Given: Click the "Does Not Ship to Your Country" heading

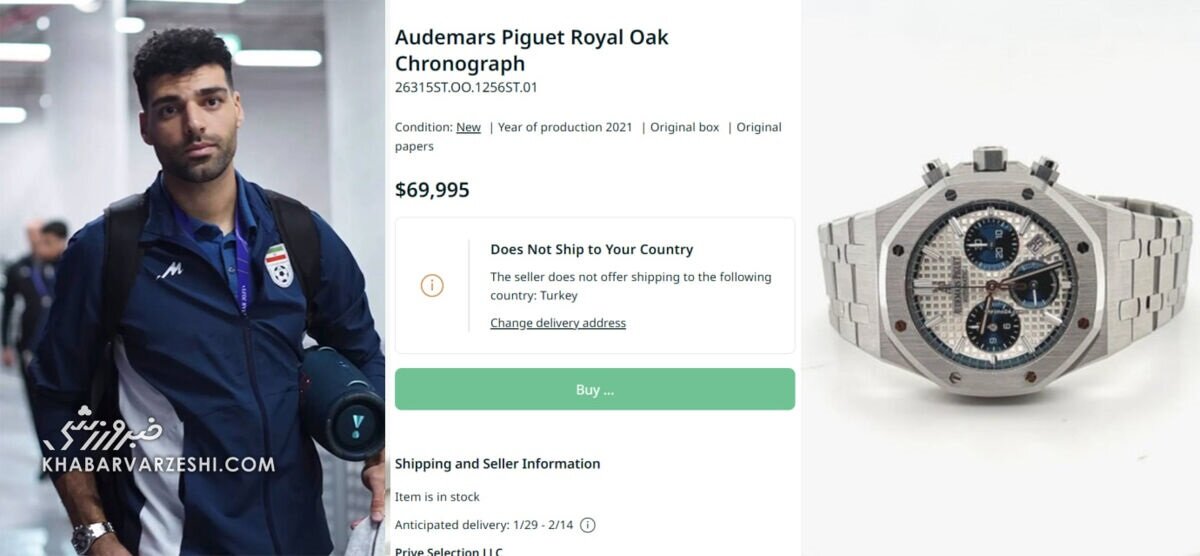Looking at the screenshot, I should pos(591,249).
